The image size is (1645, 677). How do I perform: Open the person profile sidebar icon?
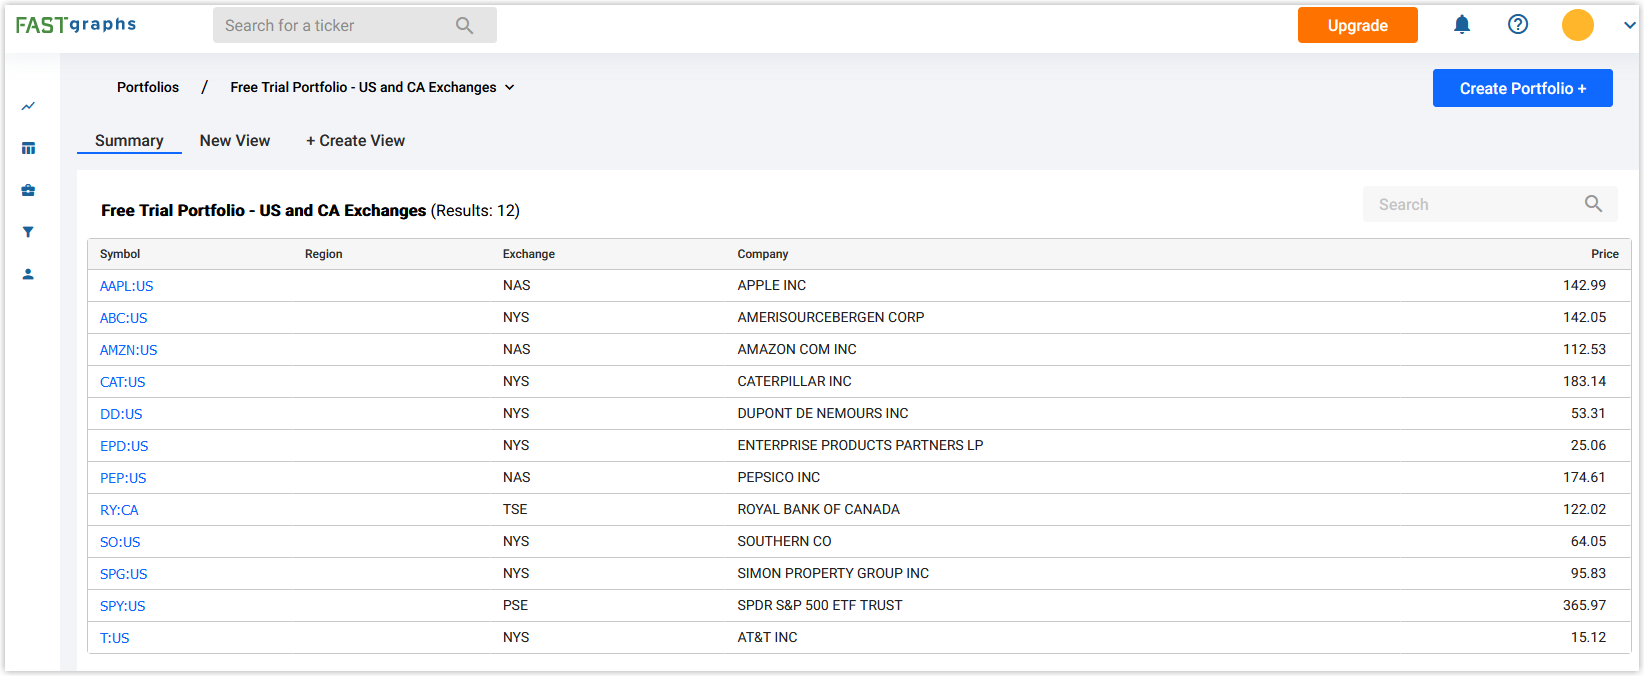(28, 274)
